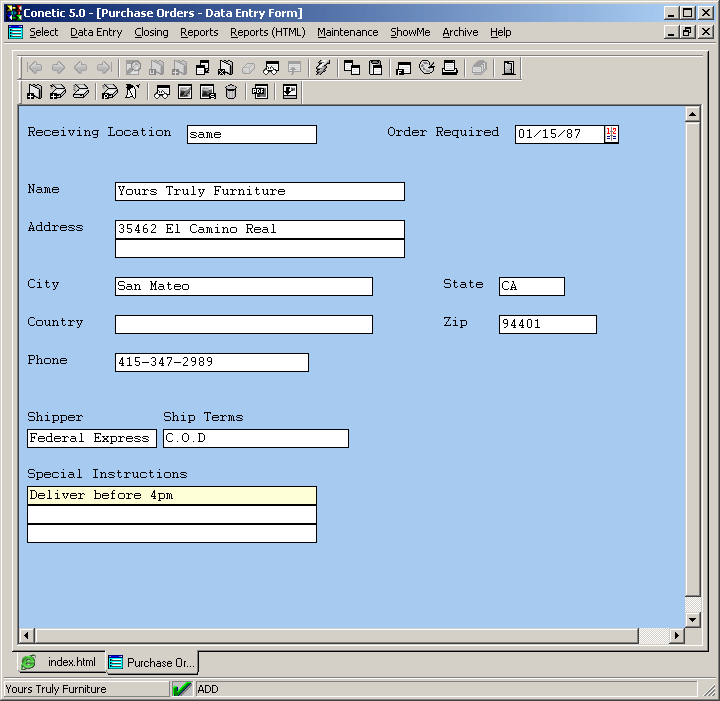Open the ShowMe menu
The image size is (720, 701).
(x=410, y=32)
